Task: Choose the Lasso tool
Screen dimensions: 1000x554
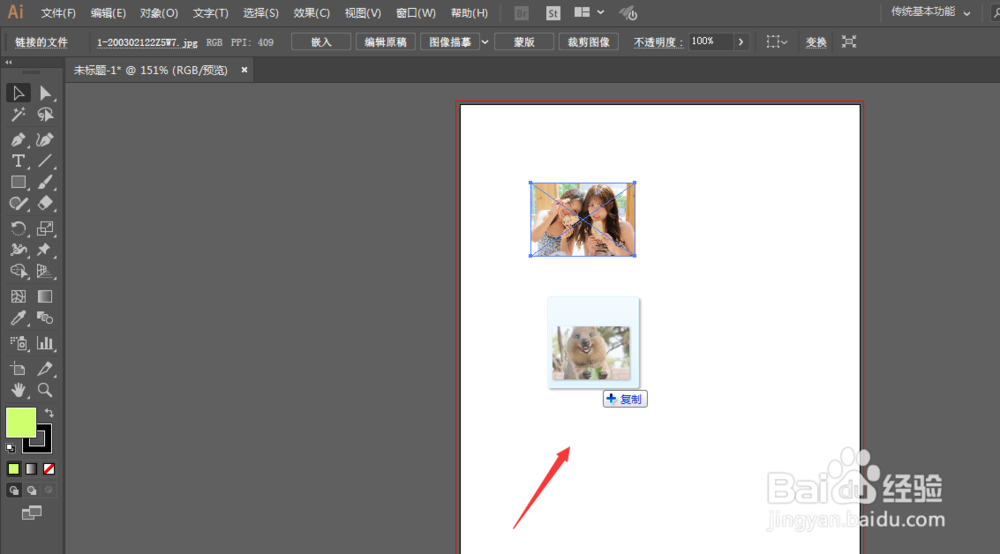Action: pos(45,115)
